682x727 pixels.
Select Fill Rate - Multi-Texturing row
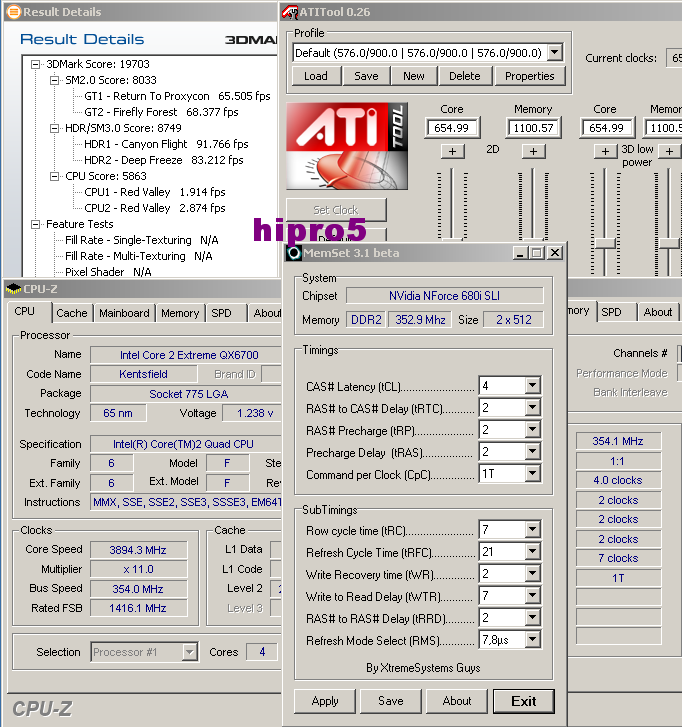(x=139, y=256)
